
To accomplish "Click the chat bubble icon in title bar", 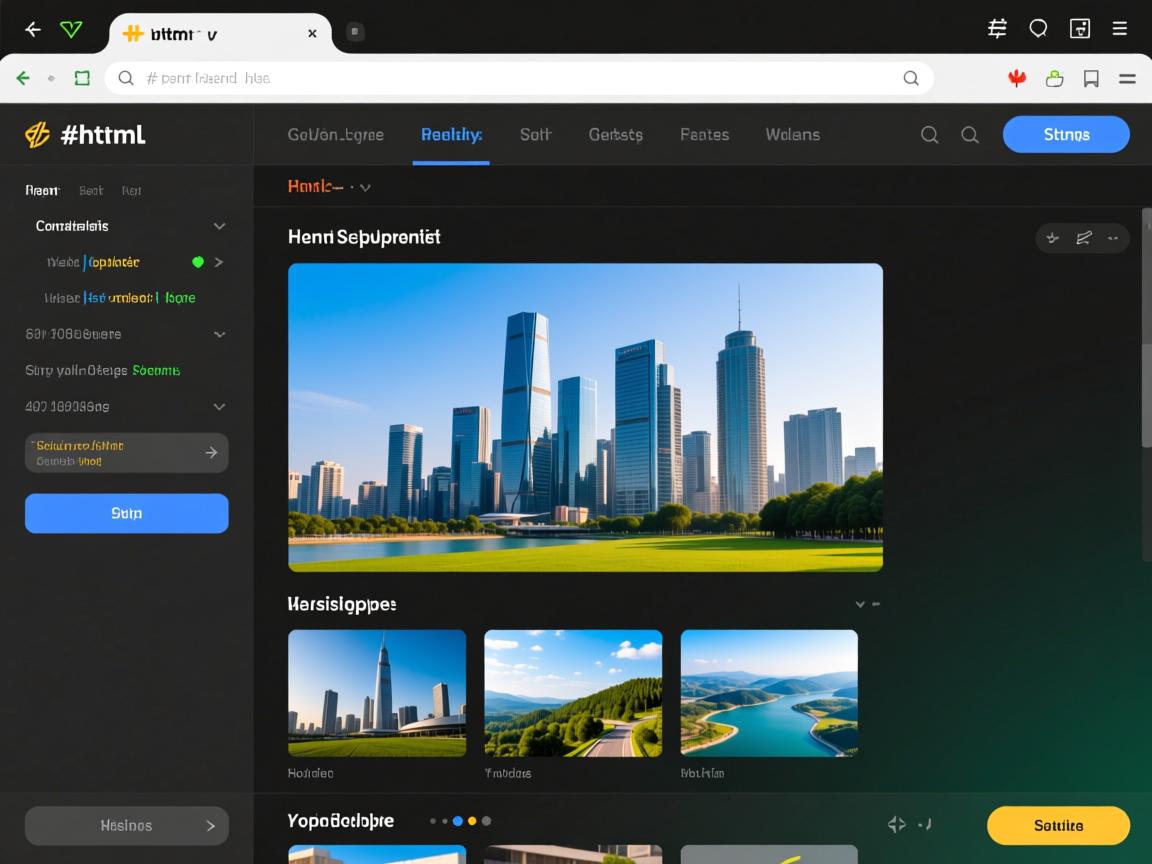I will [1038, 29].
